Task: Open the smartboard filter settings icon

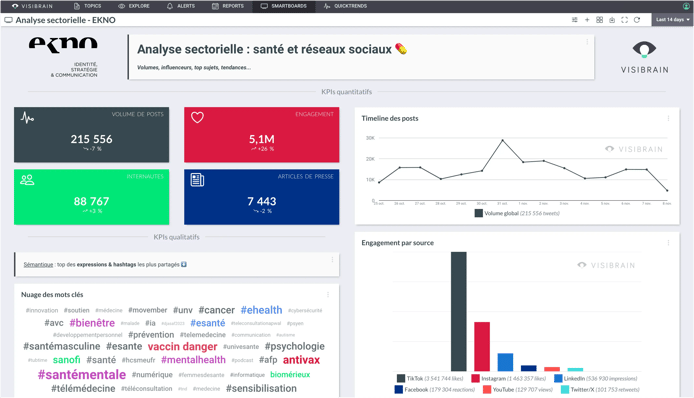Action: click(x=574, y=20)
